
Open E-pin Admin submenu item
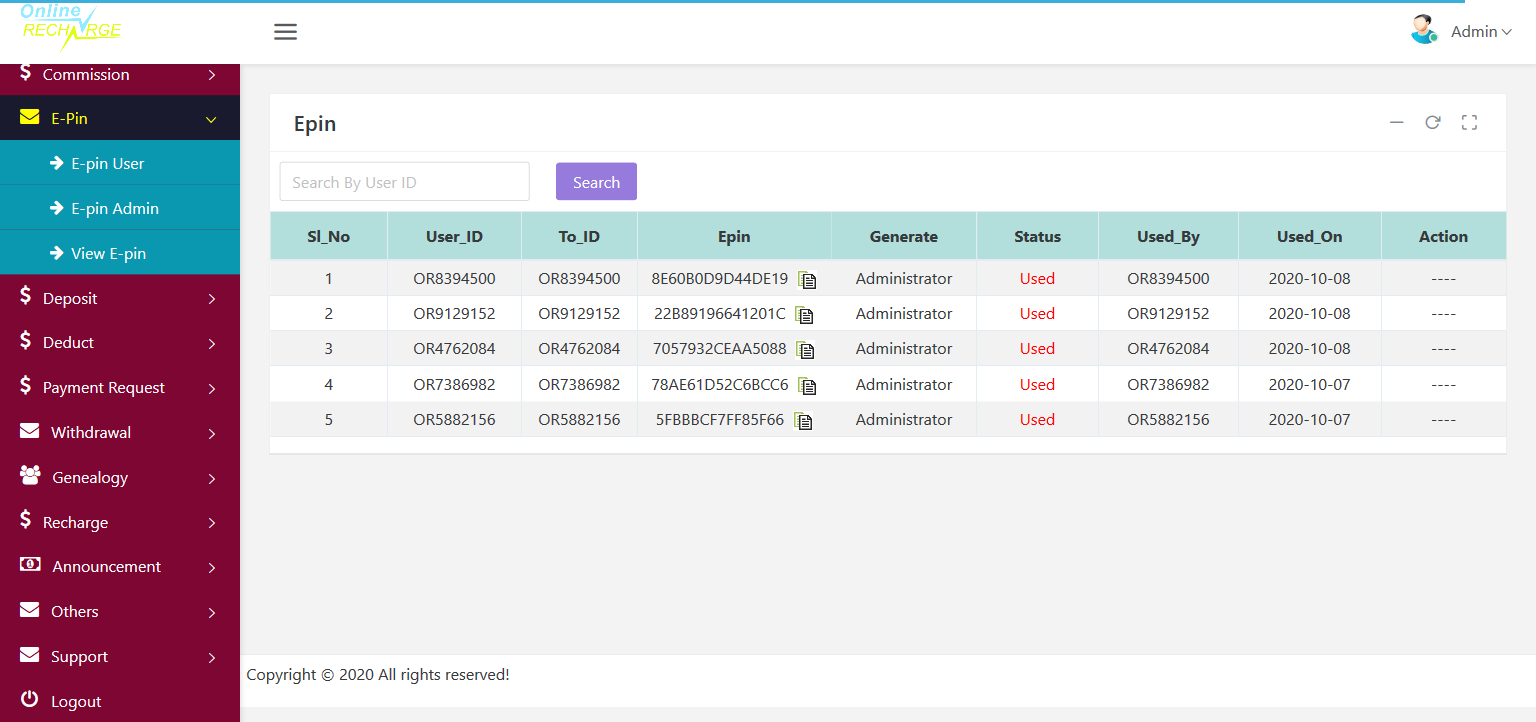pos(120,208)
